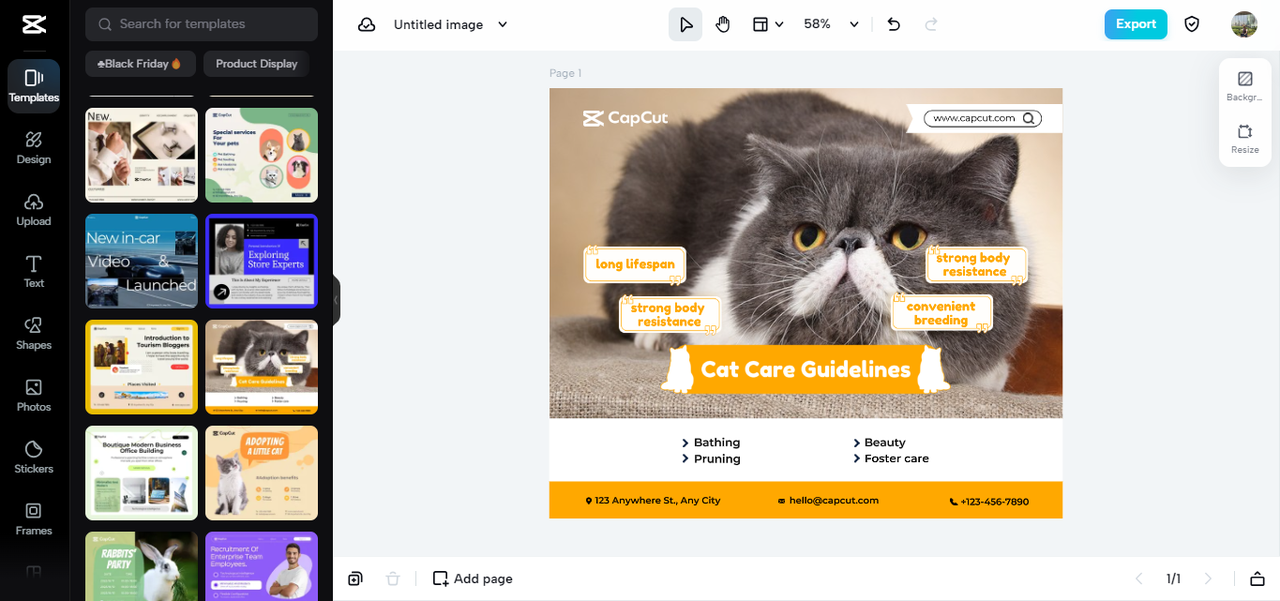Choose the New in-car Video template
The image size is (1280, 601).
(141, 260)
